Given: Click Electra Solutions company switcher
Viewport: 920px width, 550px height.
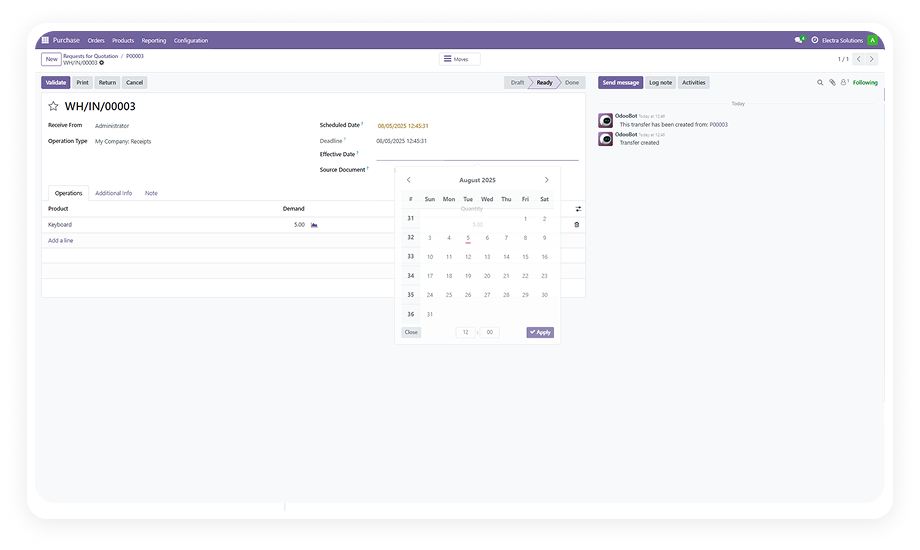Looking at the screenshot, I should click(842, 41).
